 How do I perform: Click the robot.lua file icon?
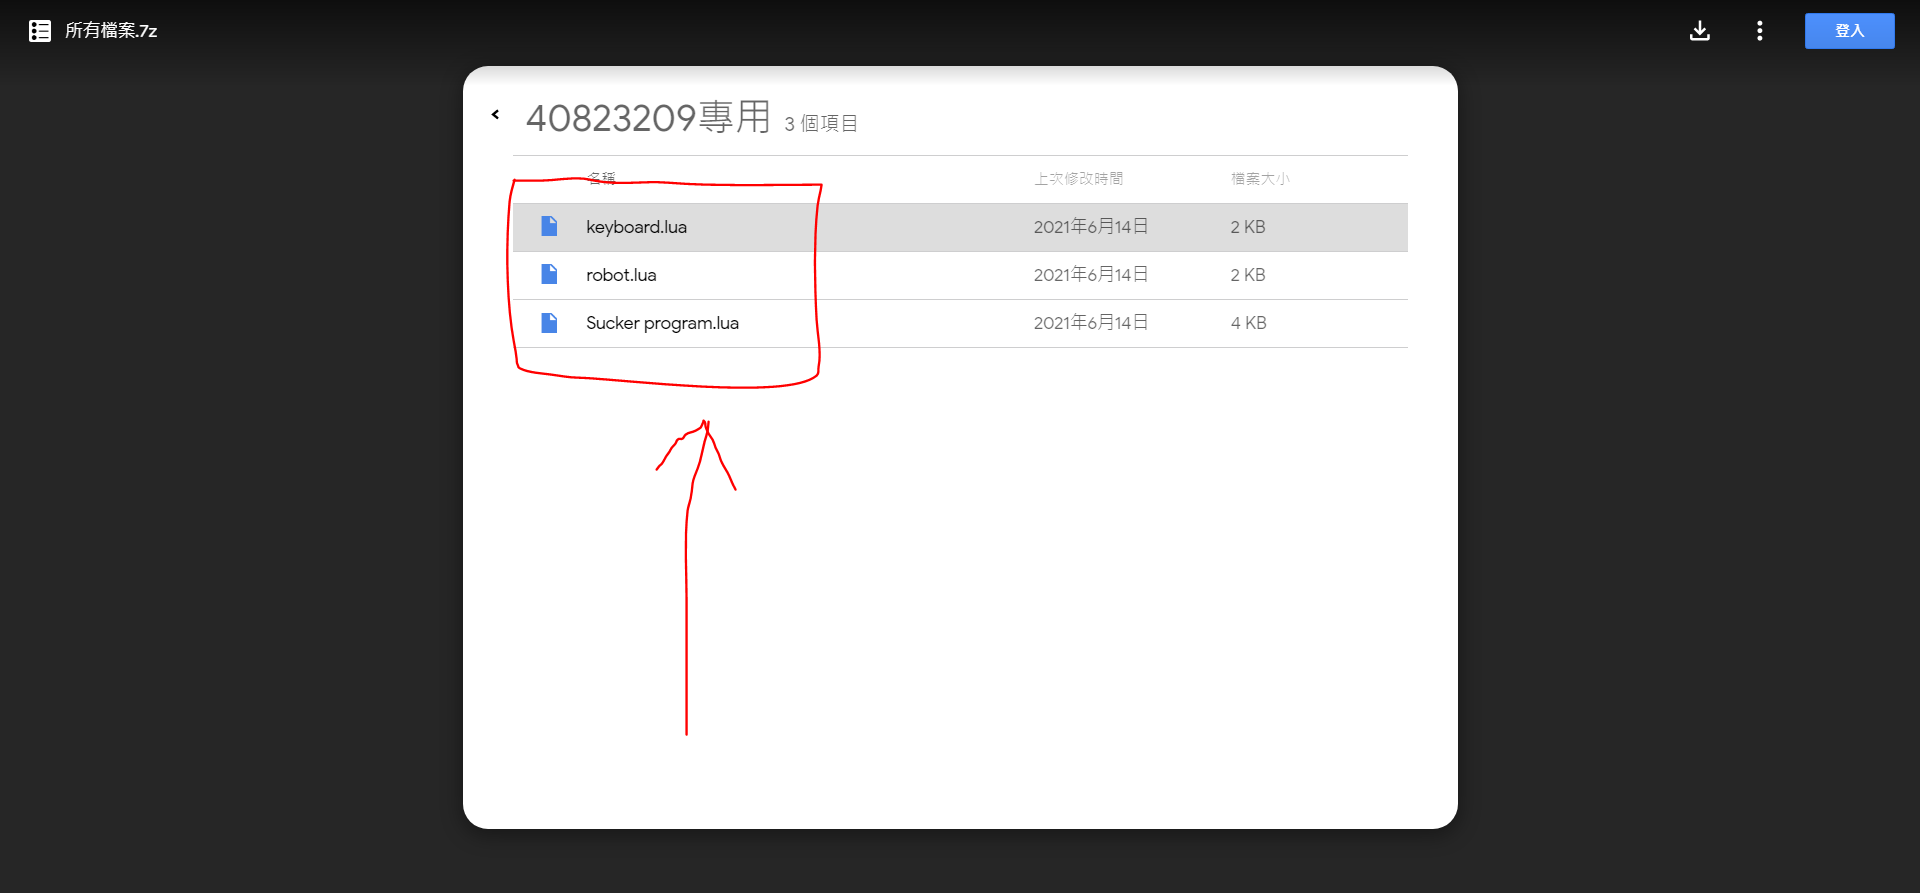coord(549,274)
